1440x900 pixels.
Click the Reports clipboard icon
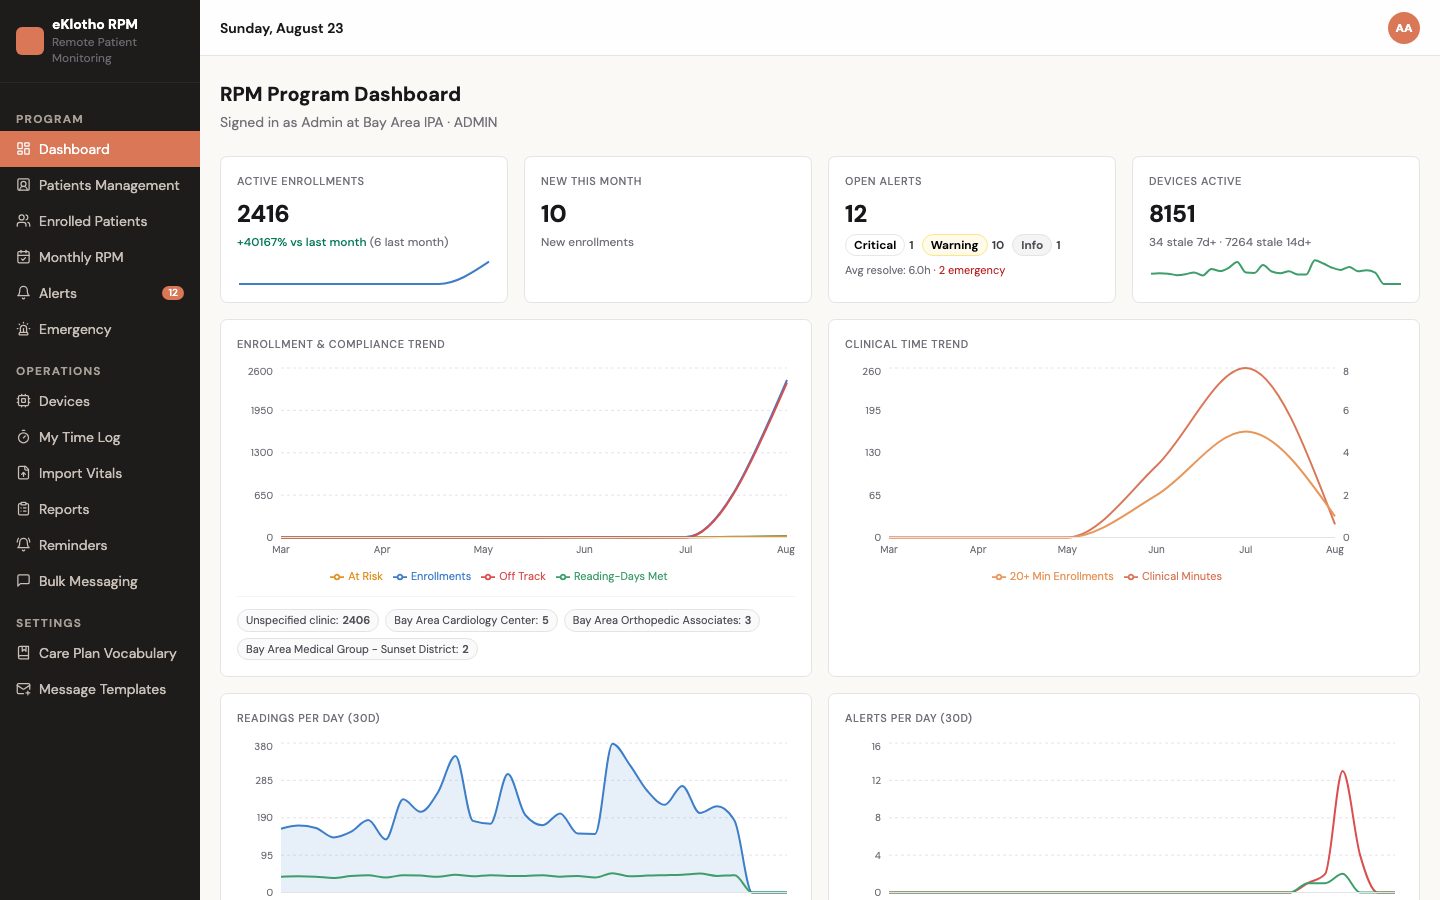click(23, 509)
